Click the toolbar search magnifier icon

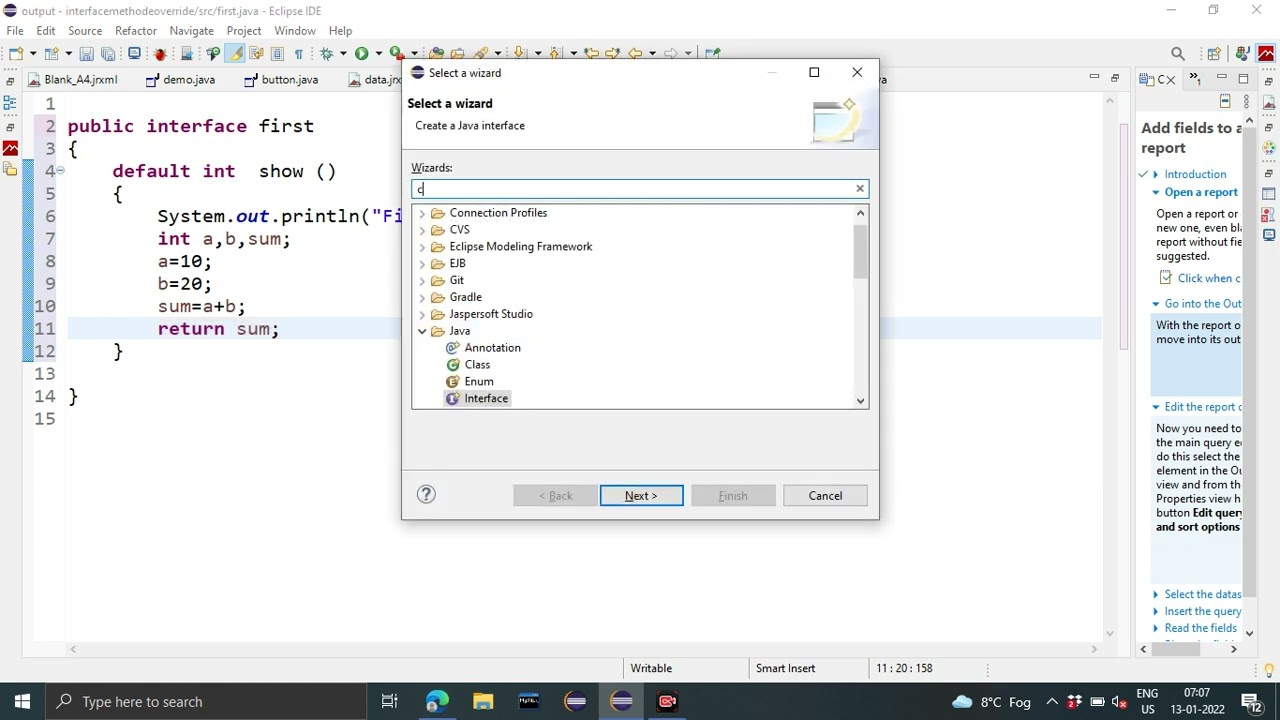[1178, 54]
